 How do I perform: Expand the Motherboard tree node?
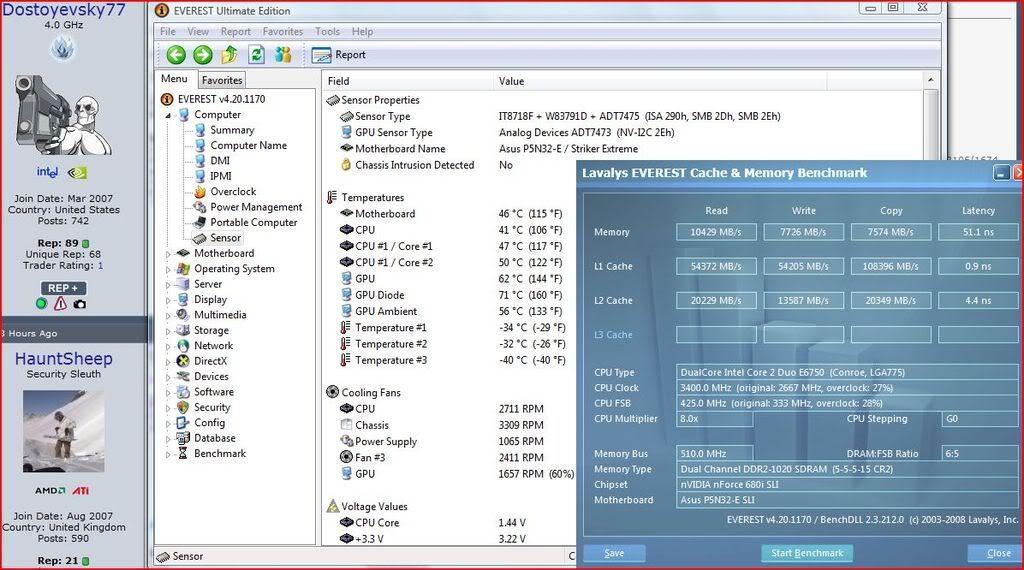168,254
